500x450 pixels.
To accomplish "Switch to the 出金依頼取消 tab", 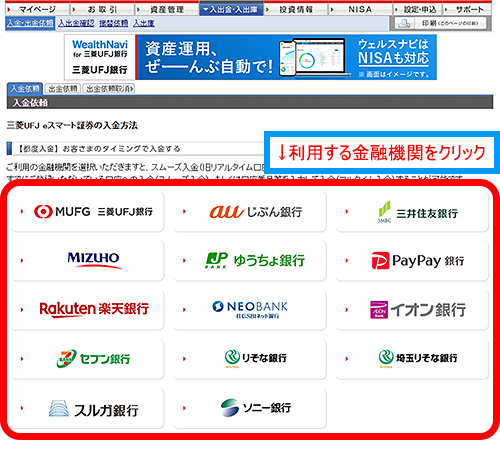I will (x=109, y=89).
